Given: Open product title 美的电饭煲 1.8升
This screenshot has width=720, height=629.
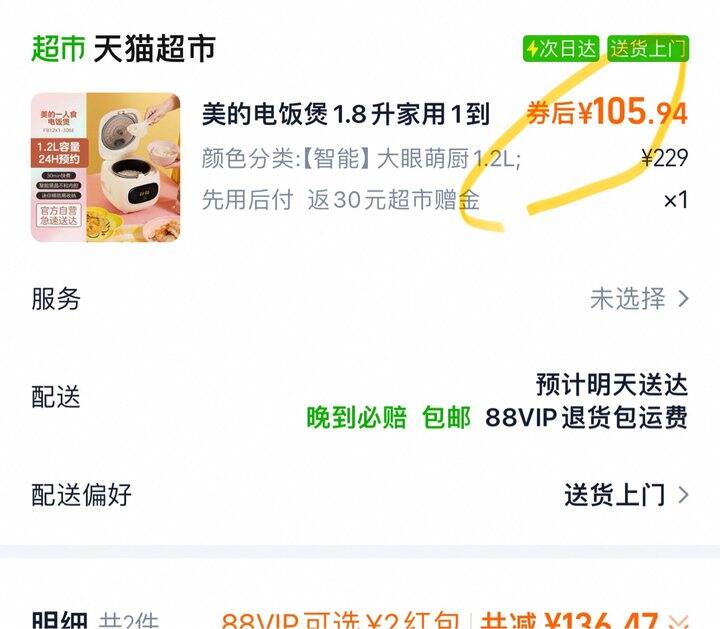Looking at the screenshot, I should tap(346, 114).
